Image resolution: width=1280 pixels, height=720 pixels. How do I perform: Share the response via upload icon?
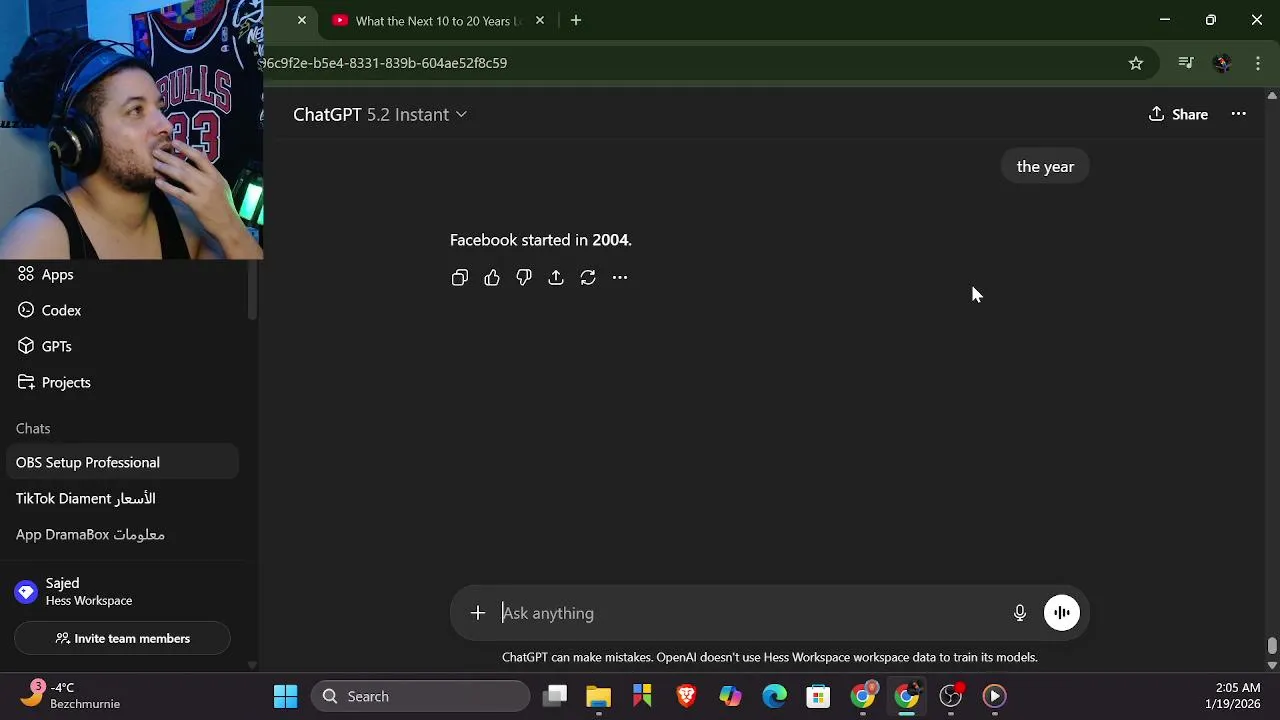tap(556, 278)
